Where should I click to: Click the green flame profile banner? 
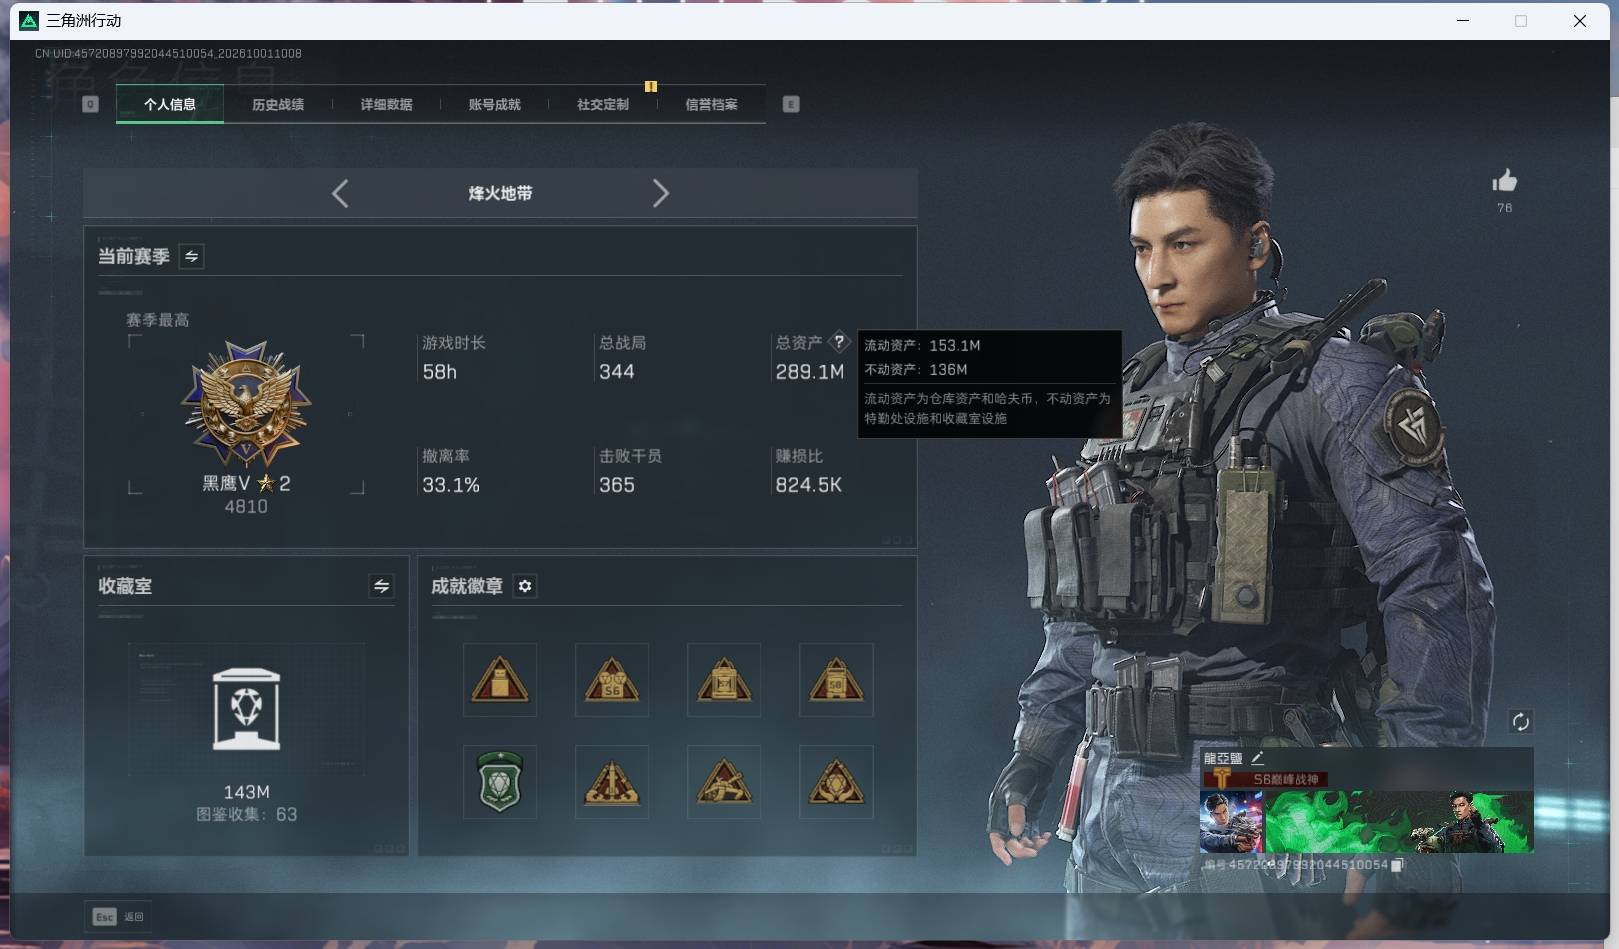pos(1399,822)
